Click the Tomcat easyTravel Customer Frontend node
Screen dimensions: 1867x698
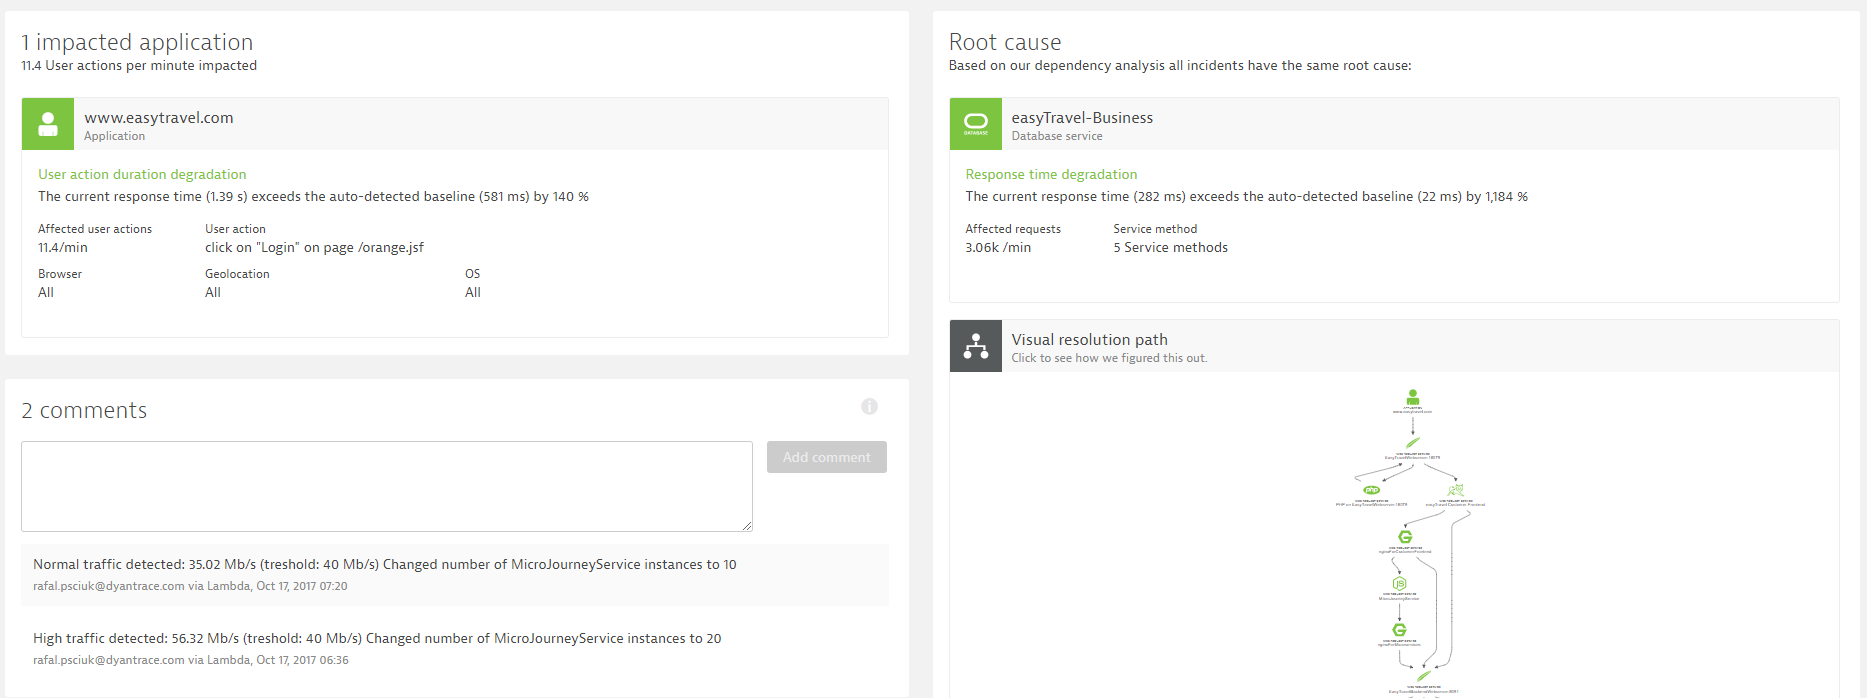click(x=1455, y=490)
